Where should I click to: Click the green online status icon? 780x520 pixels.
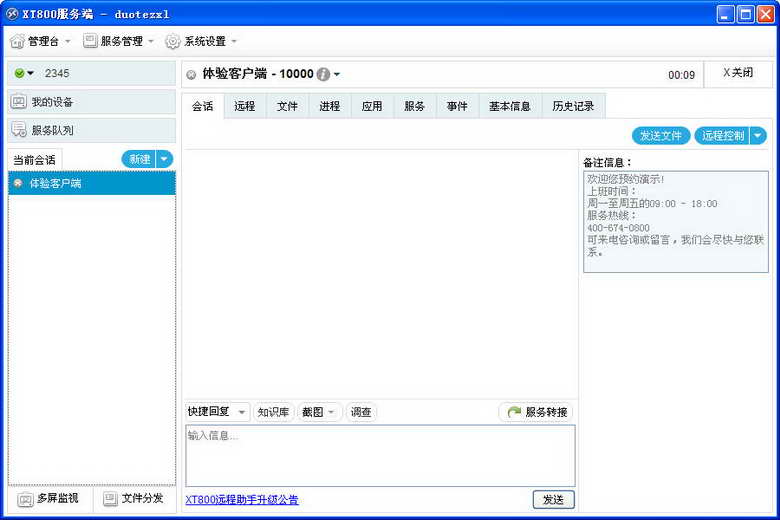click(x=19, y=73)
